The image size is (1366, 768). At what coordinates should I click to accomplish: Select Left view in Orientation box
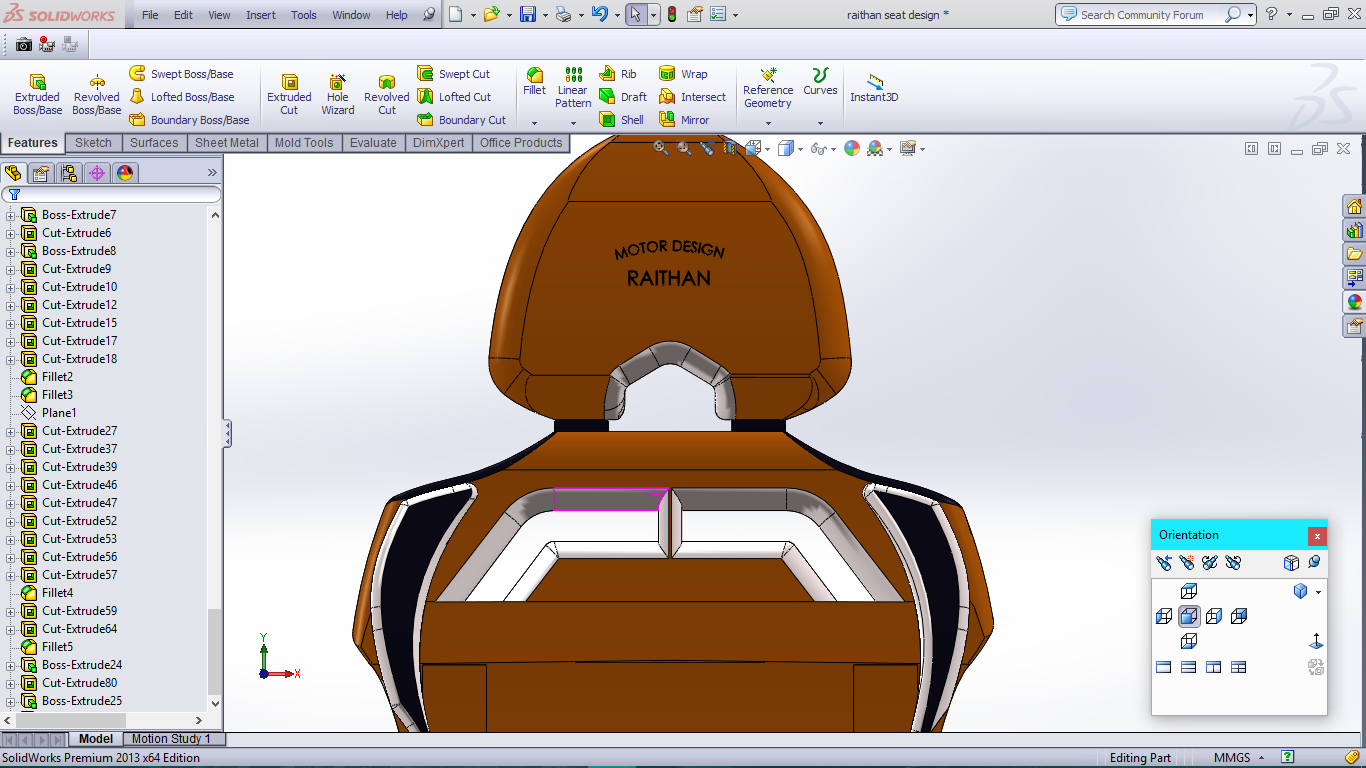1164,616
